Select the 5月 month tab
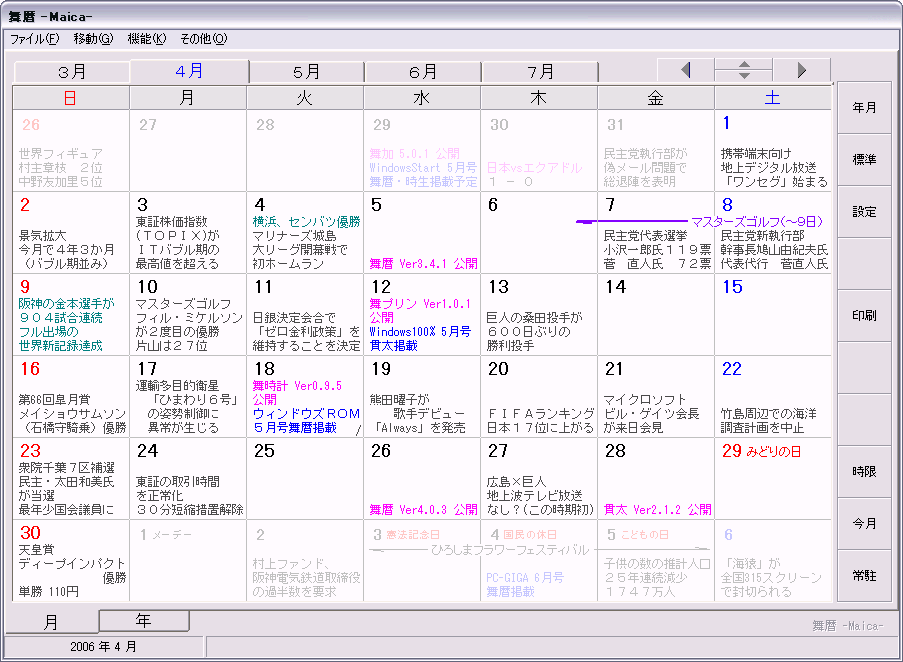 click(306, 72)
